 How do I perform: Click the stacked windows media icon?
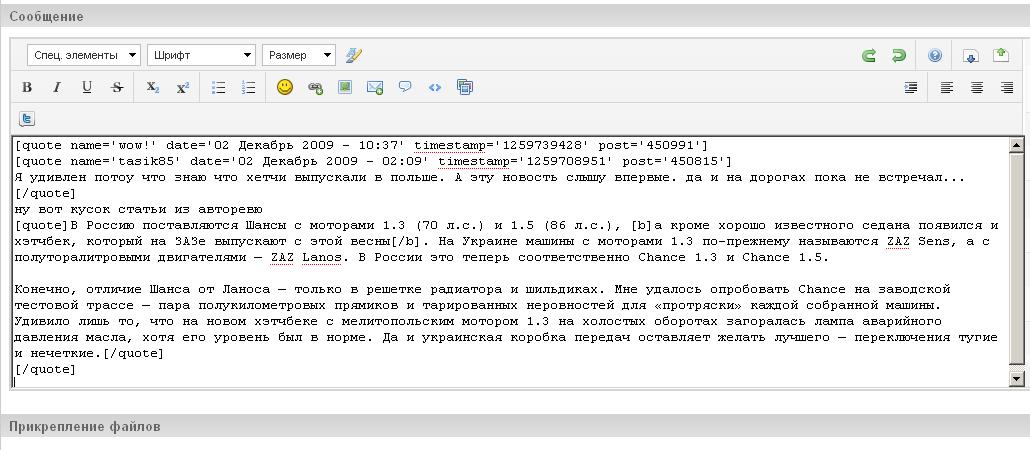465,87
